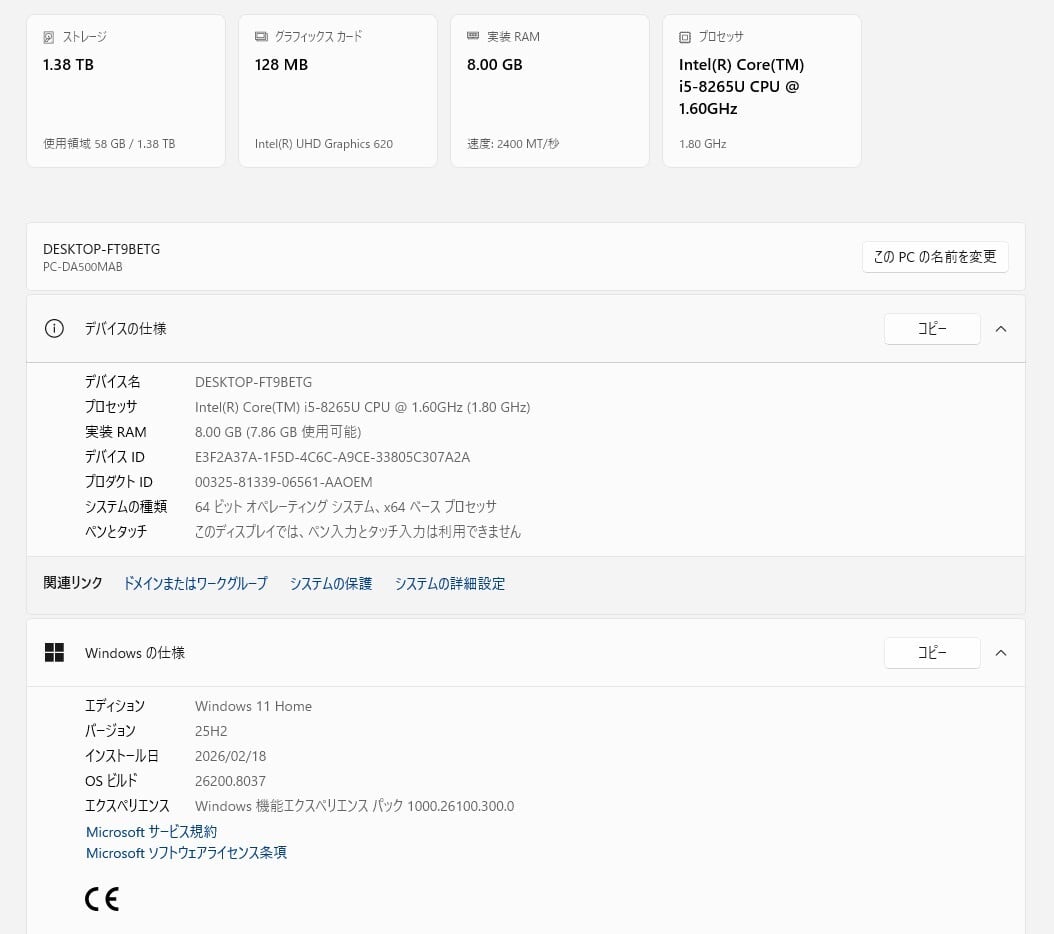Click the storage icon in the ストレージ card
1054x934 pixels.
coord(49,37)
